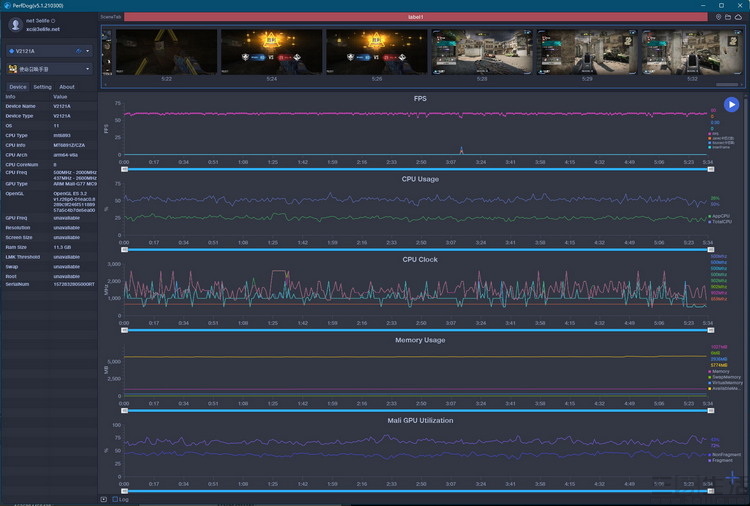Screen dimensions: 750x506
Task: Toggle AvailableMemory series legend
Action: [724, 388]
